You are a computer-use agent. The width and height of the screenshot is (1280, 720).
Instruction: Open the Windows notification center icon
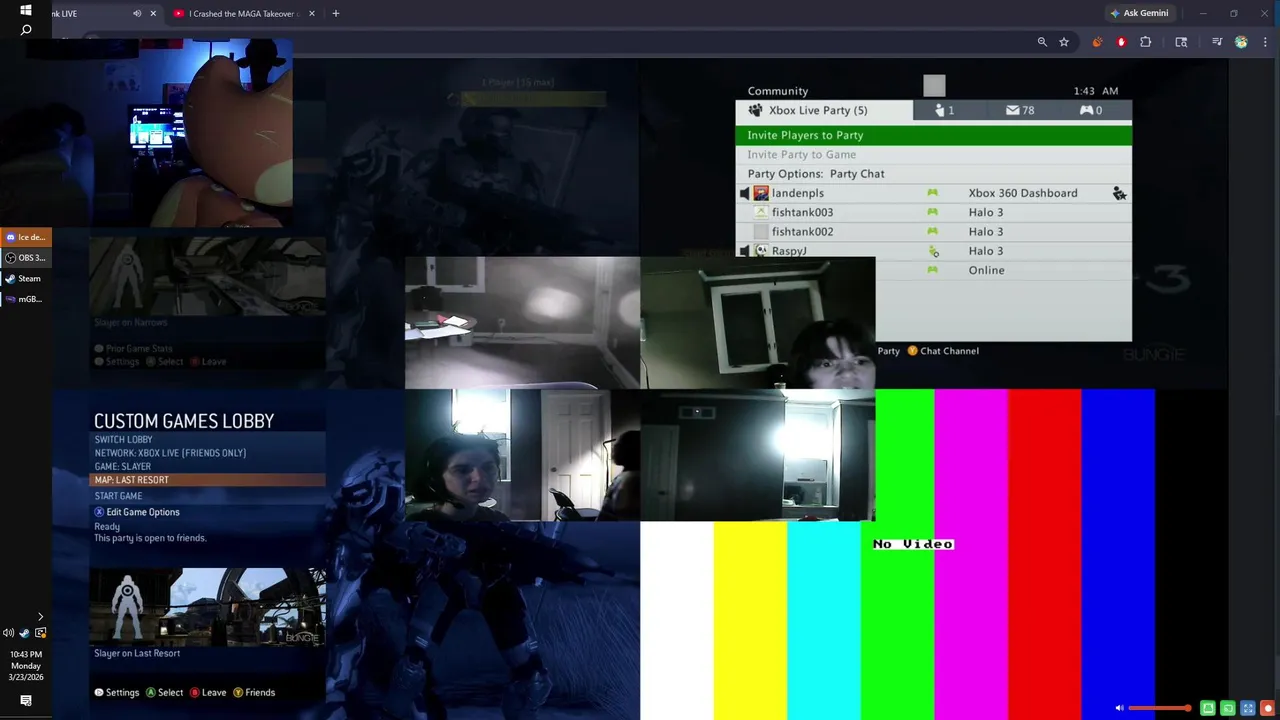[26, 701]
